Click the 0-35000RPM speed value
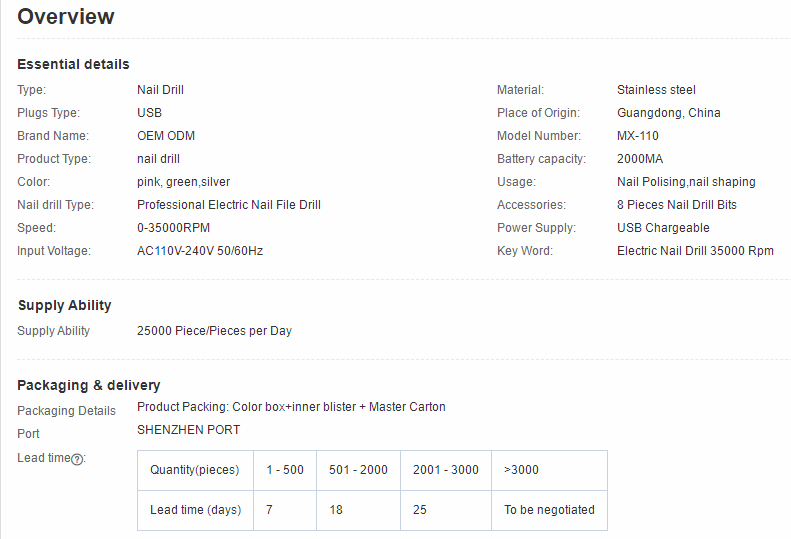The image size is (791, 539). 173,228
